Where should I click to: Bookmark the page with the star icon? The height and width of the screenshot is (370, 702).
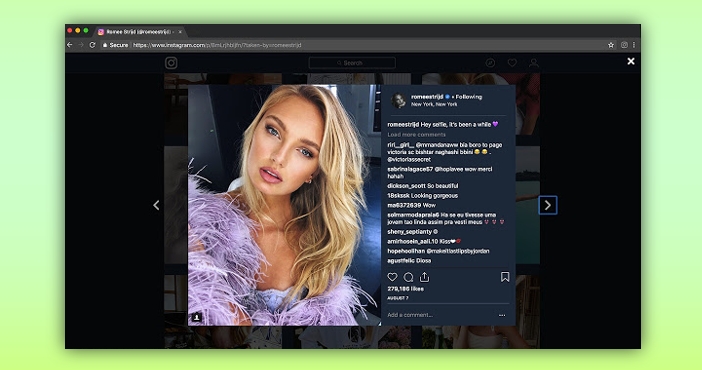611,45
